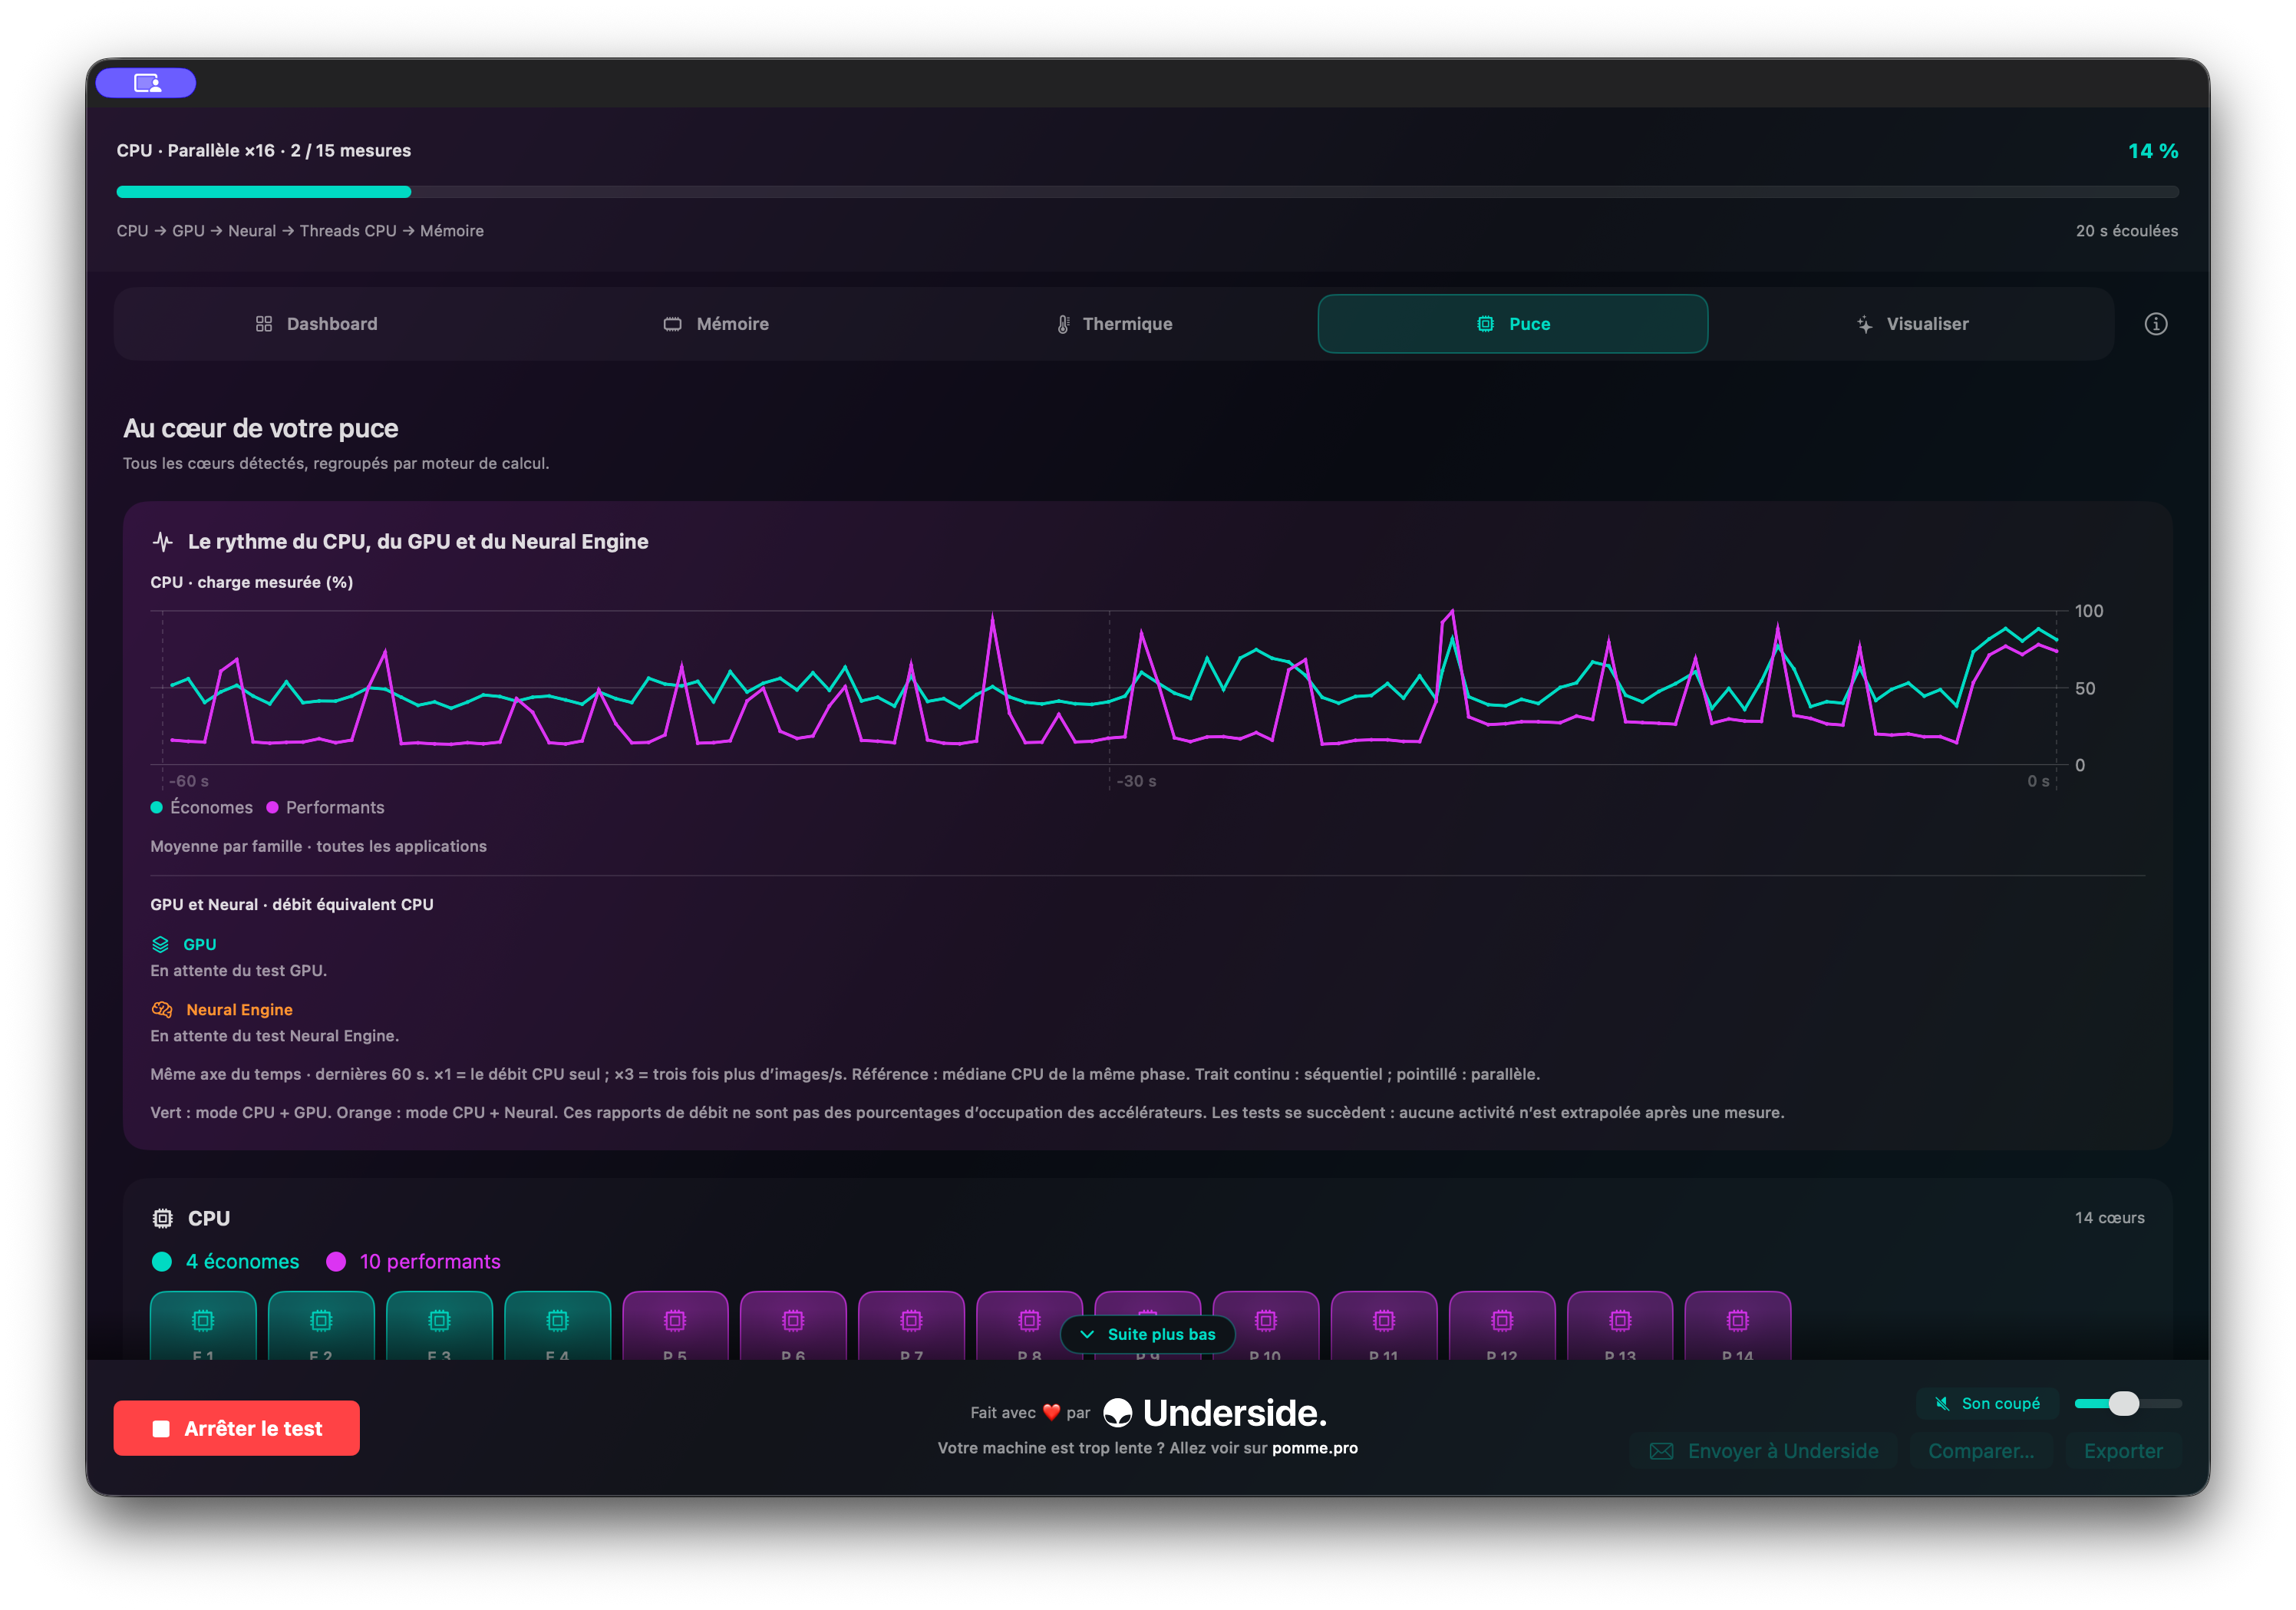Open the Visualiser tab
Image resolution: width=2296 pixels, height=1610 pixels.
tap(1912, 324)
